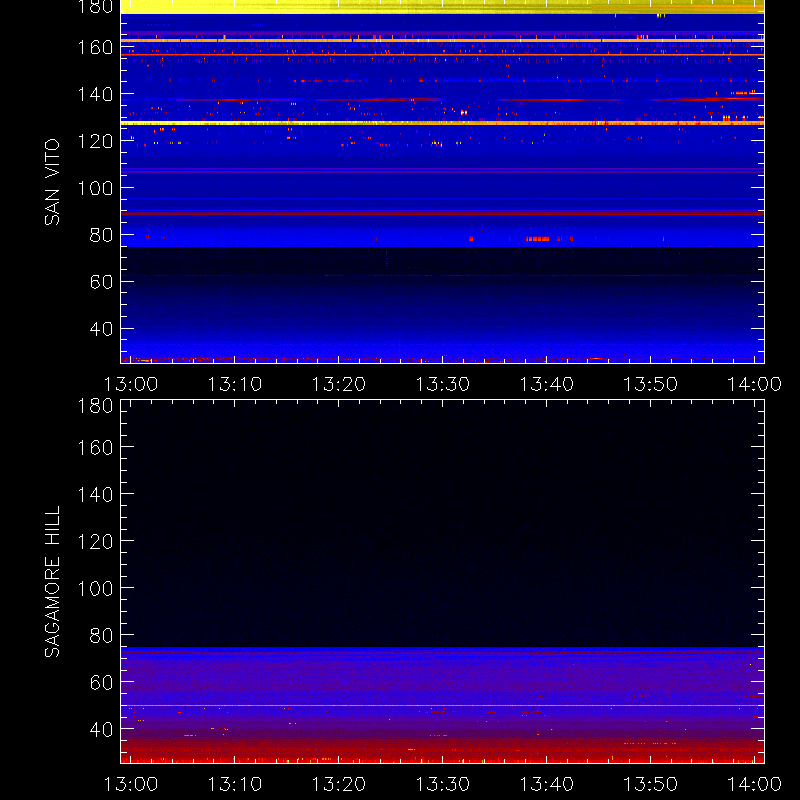Click 13:40 time label under San Vito plot
The width and height of the screenshot is (800, 800).
click(546, 384)
